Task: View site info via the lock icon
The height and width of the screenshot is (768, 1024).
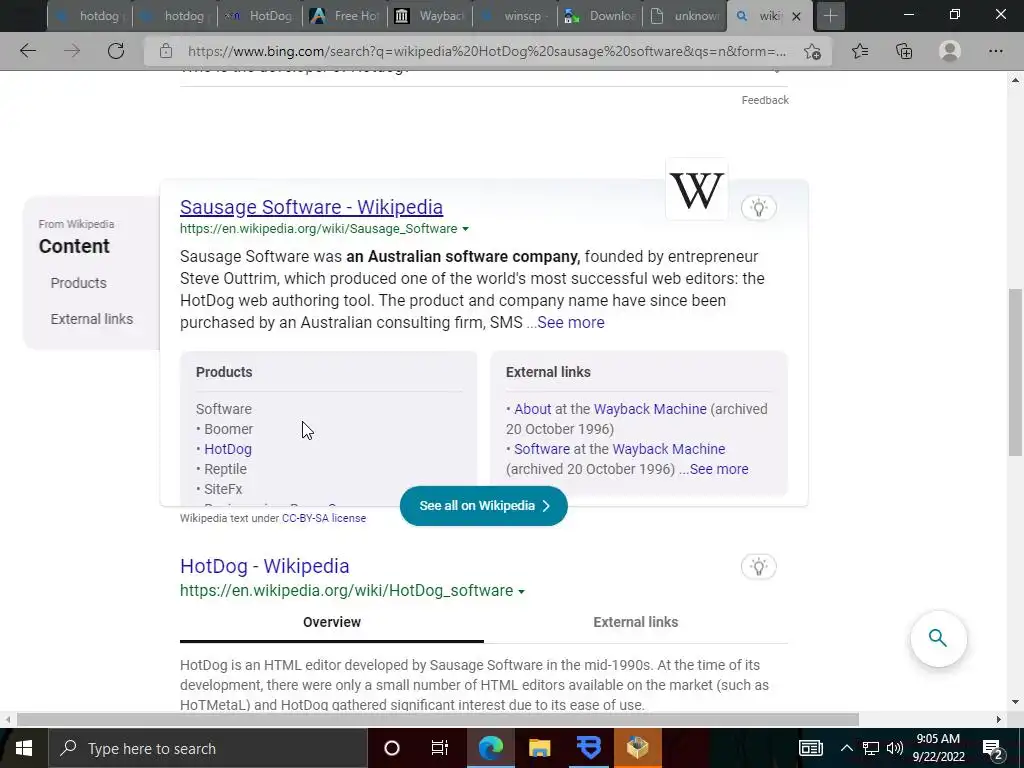Action: (x=166, y=51)
